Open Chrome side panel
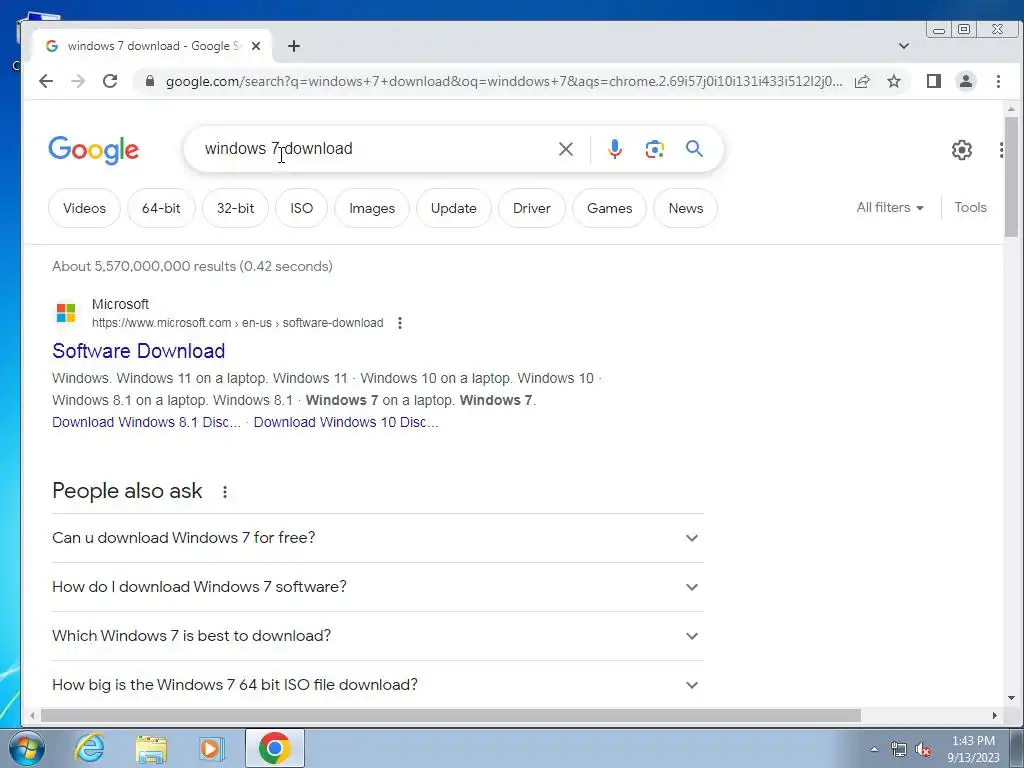The image size is (1024, 768). 933,81
